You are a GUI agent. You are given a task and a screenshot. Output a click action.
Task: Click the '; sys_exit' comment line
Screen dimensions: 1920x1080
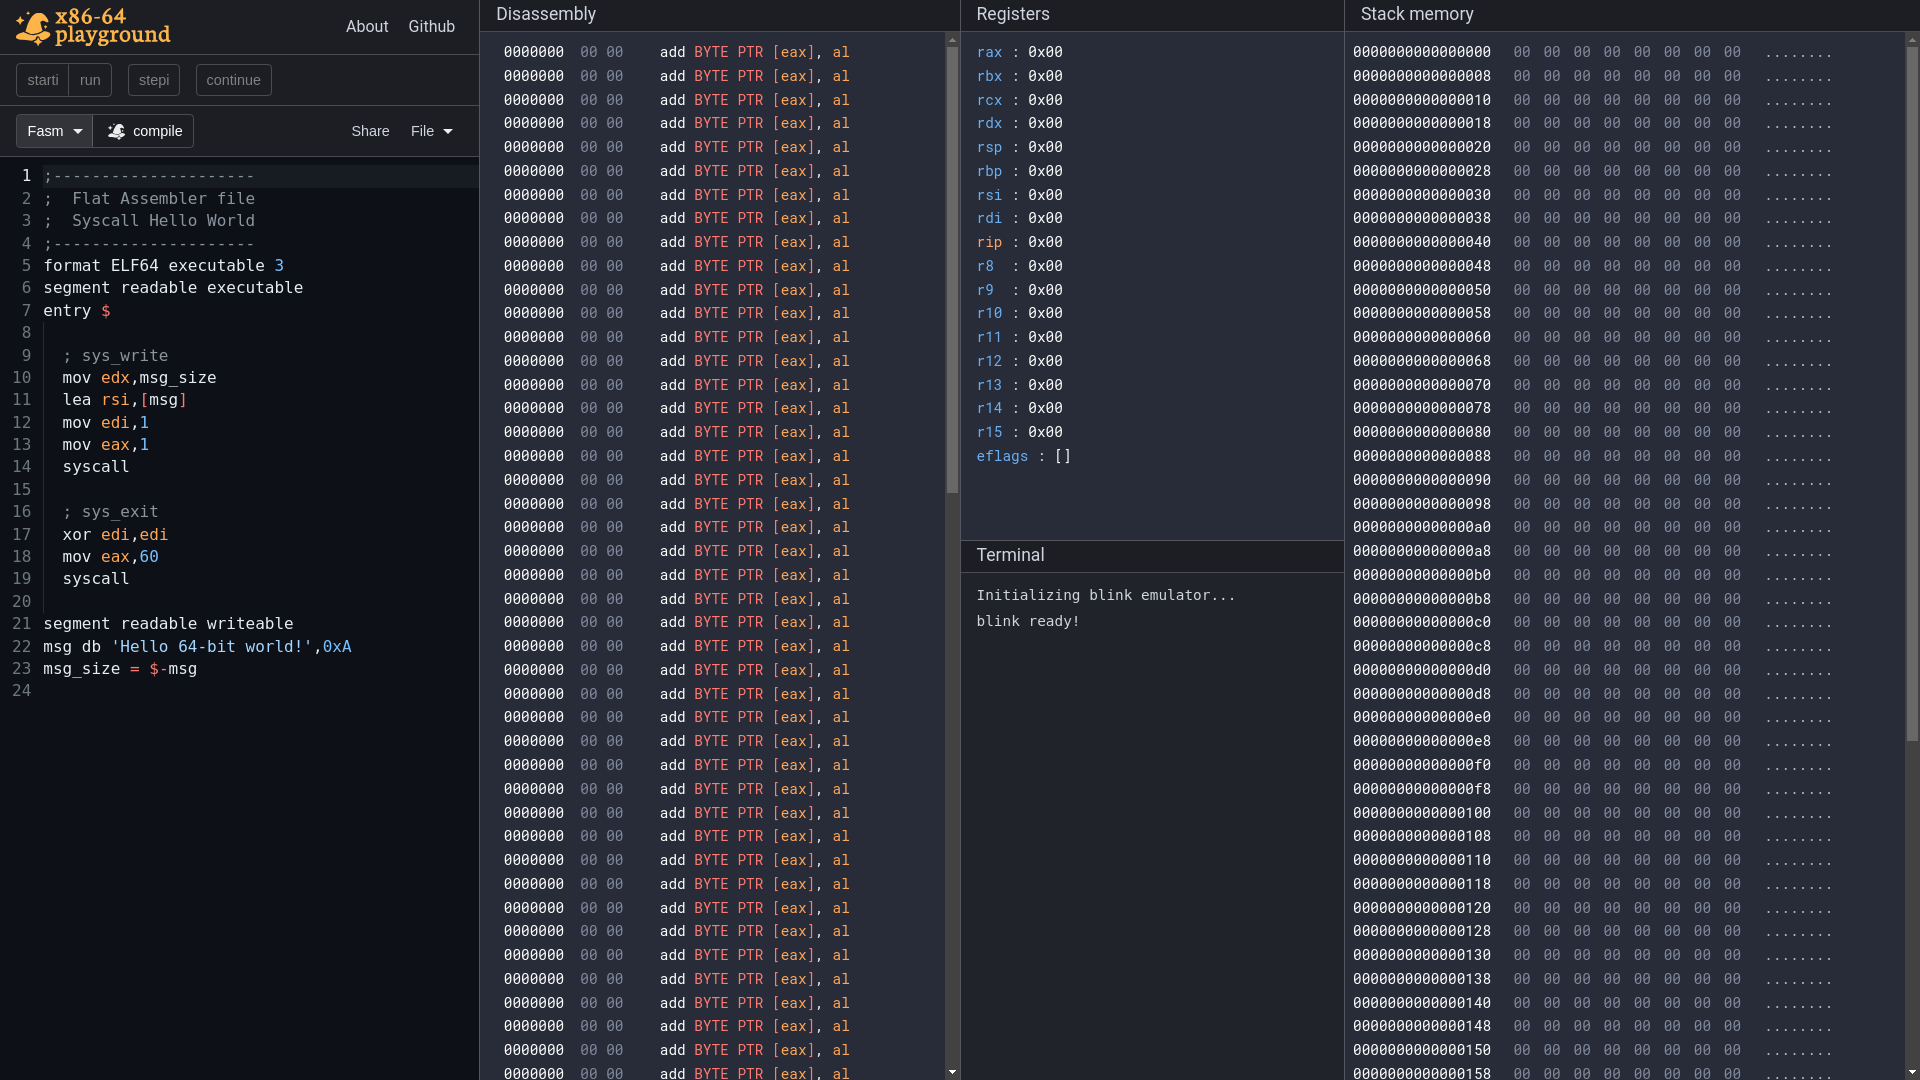click(110, 512)
